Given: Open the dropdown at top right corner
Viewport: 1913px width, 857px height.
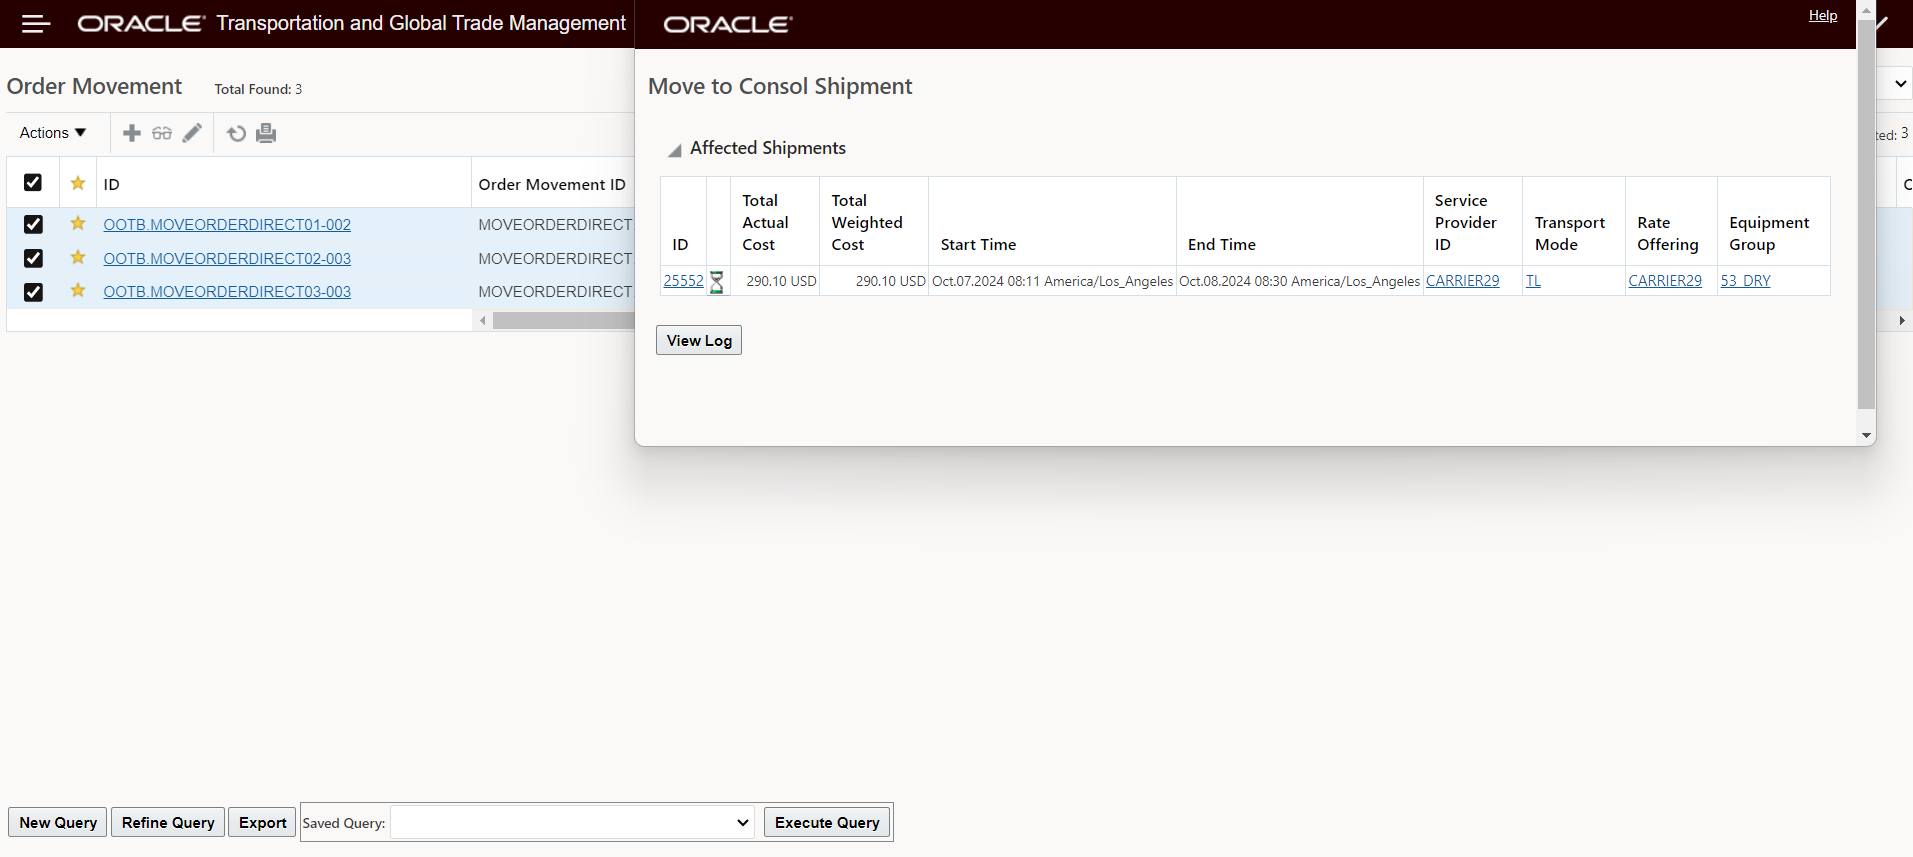Looking at the screenshot, I should click(x=1900, y=84).
